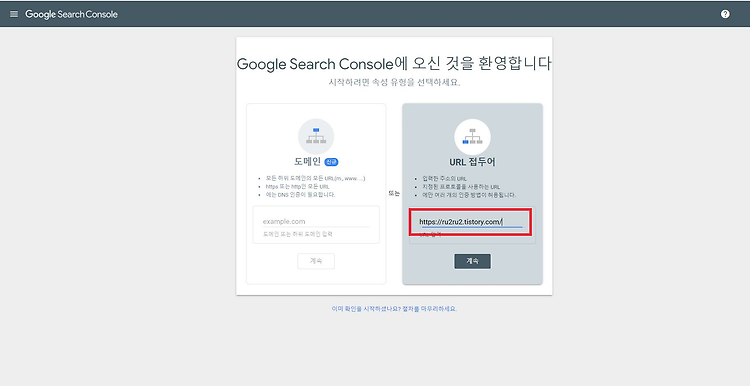Click the URL prefix input with ru2ru2.tistory.com
Screen dimensions: 750x386
[x=472, y=222]
